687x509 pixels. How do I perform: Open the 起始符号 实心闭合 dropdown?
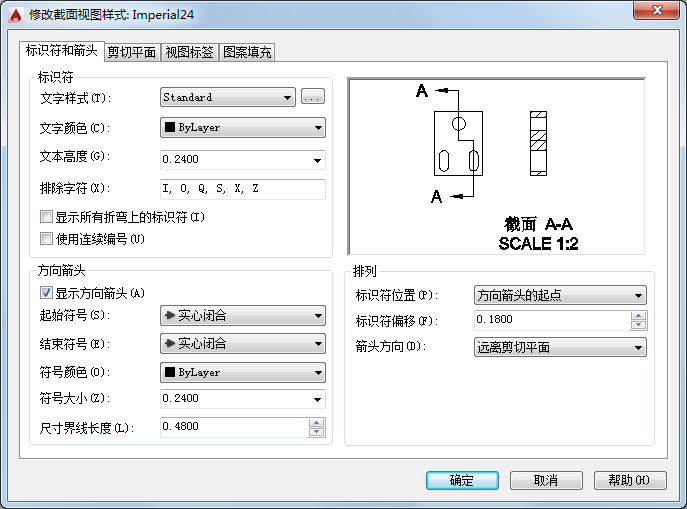click(243, 315)
